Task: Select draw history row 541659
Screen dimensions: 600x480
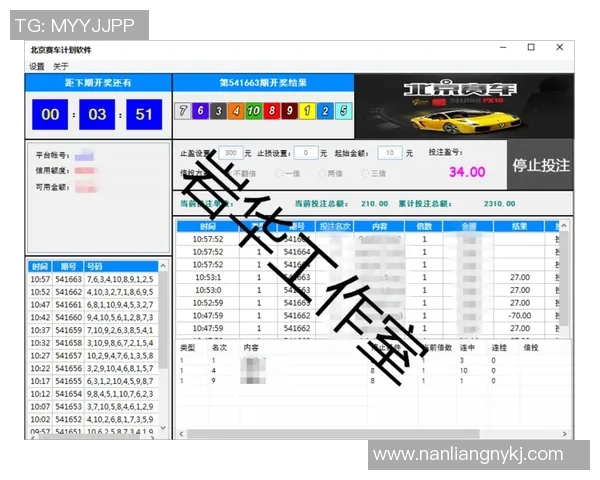Action: [93, 330]
